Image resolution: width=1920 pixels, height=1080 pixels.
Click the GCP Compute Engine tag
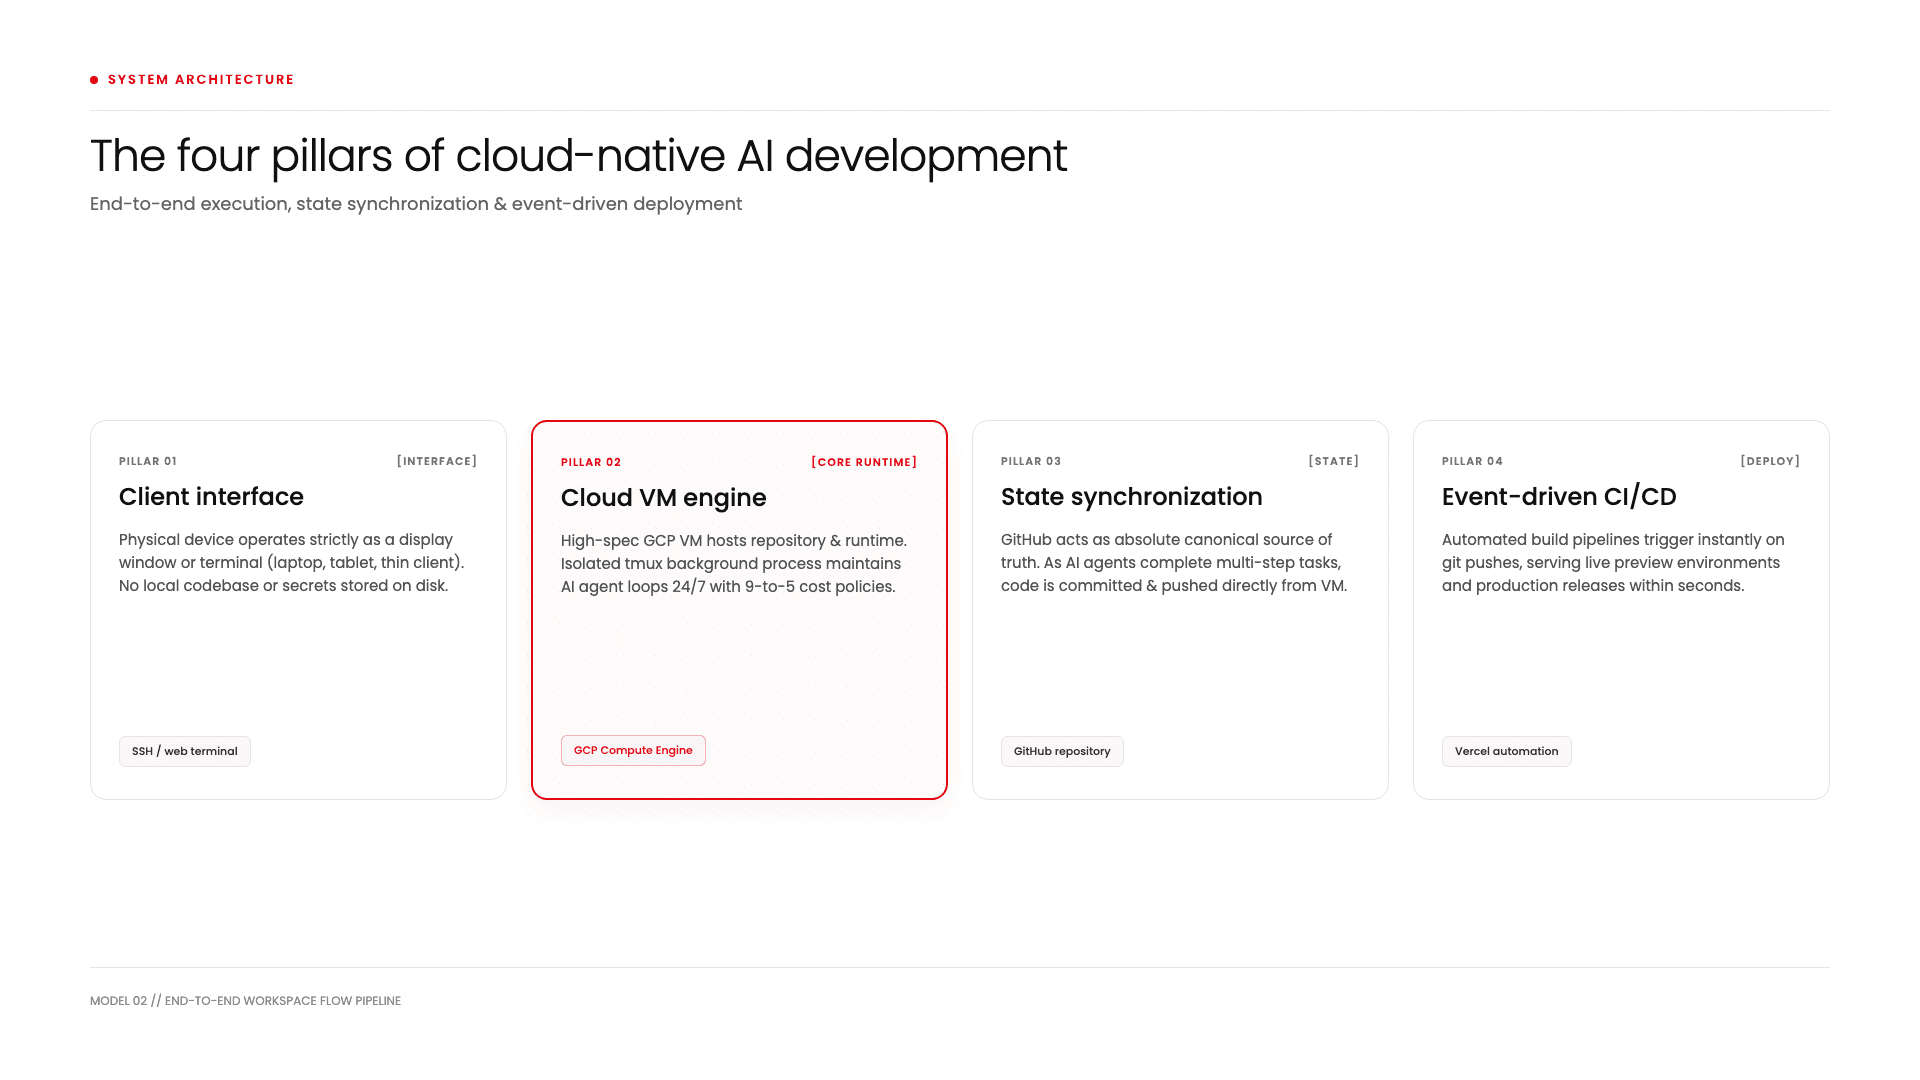click(x=633, y=750)
